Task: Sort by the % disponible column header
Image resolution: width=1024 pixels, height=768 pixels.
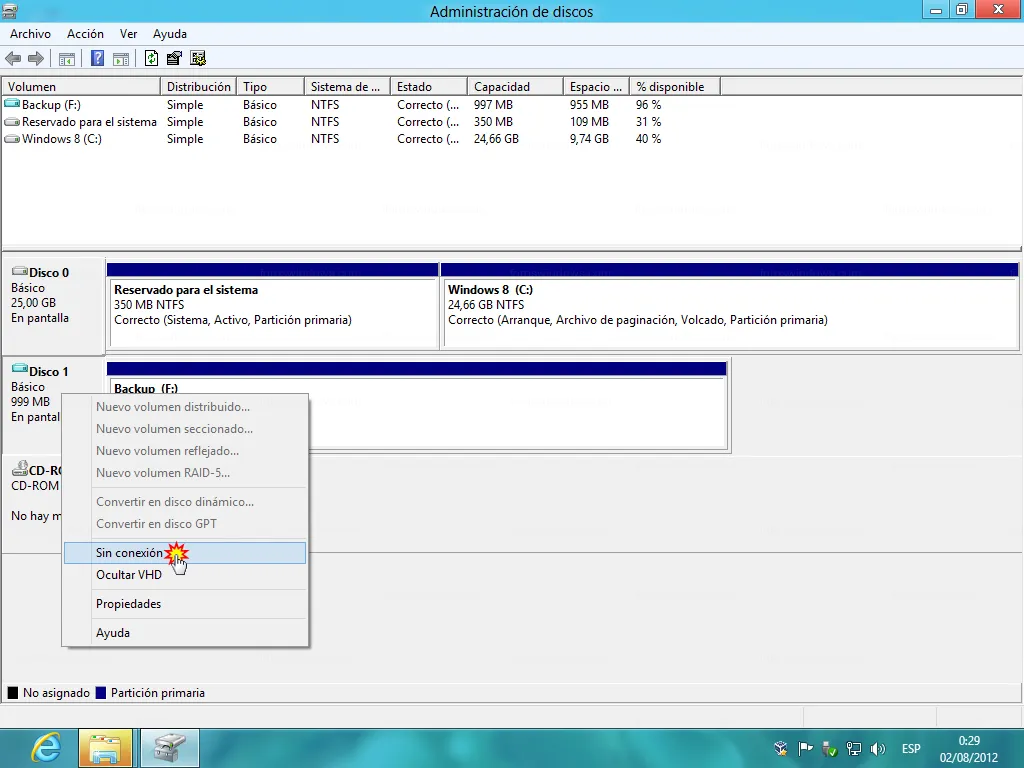Action: pos(675,87)
